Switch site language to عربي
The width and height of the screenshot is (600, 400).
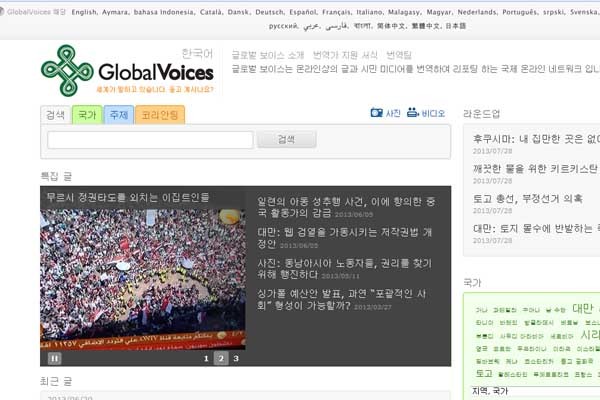tap(311, 26)
